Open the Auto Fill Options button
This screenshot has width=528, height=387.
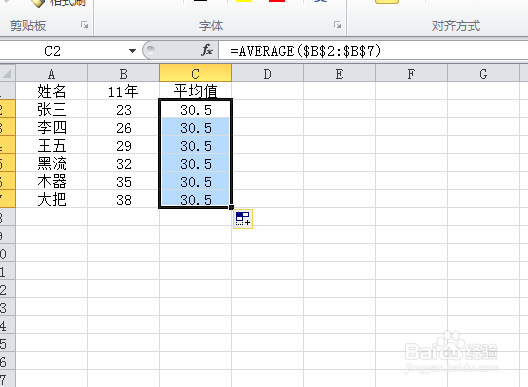tap(243, 219)
